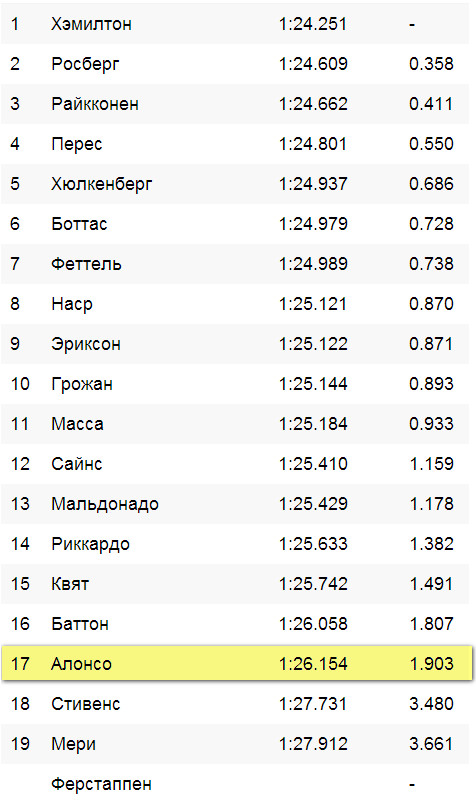Select Райкконен in third place
Screen dimensions: 476x806
(x=95, y=104)
